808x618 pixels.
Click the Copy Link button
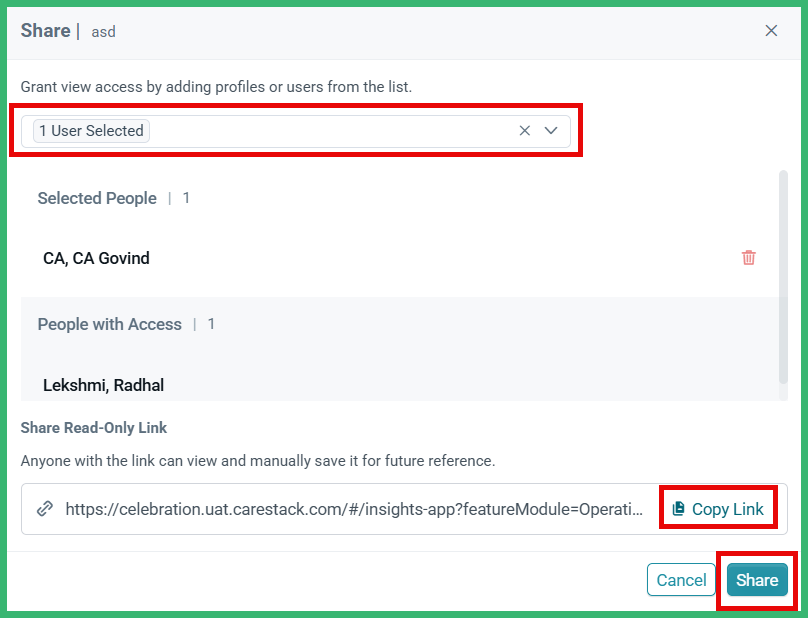(718, 508)
